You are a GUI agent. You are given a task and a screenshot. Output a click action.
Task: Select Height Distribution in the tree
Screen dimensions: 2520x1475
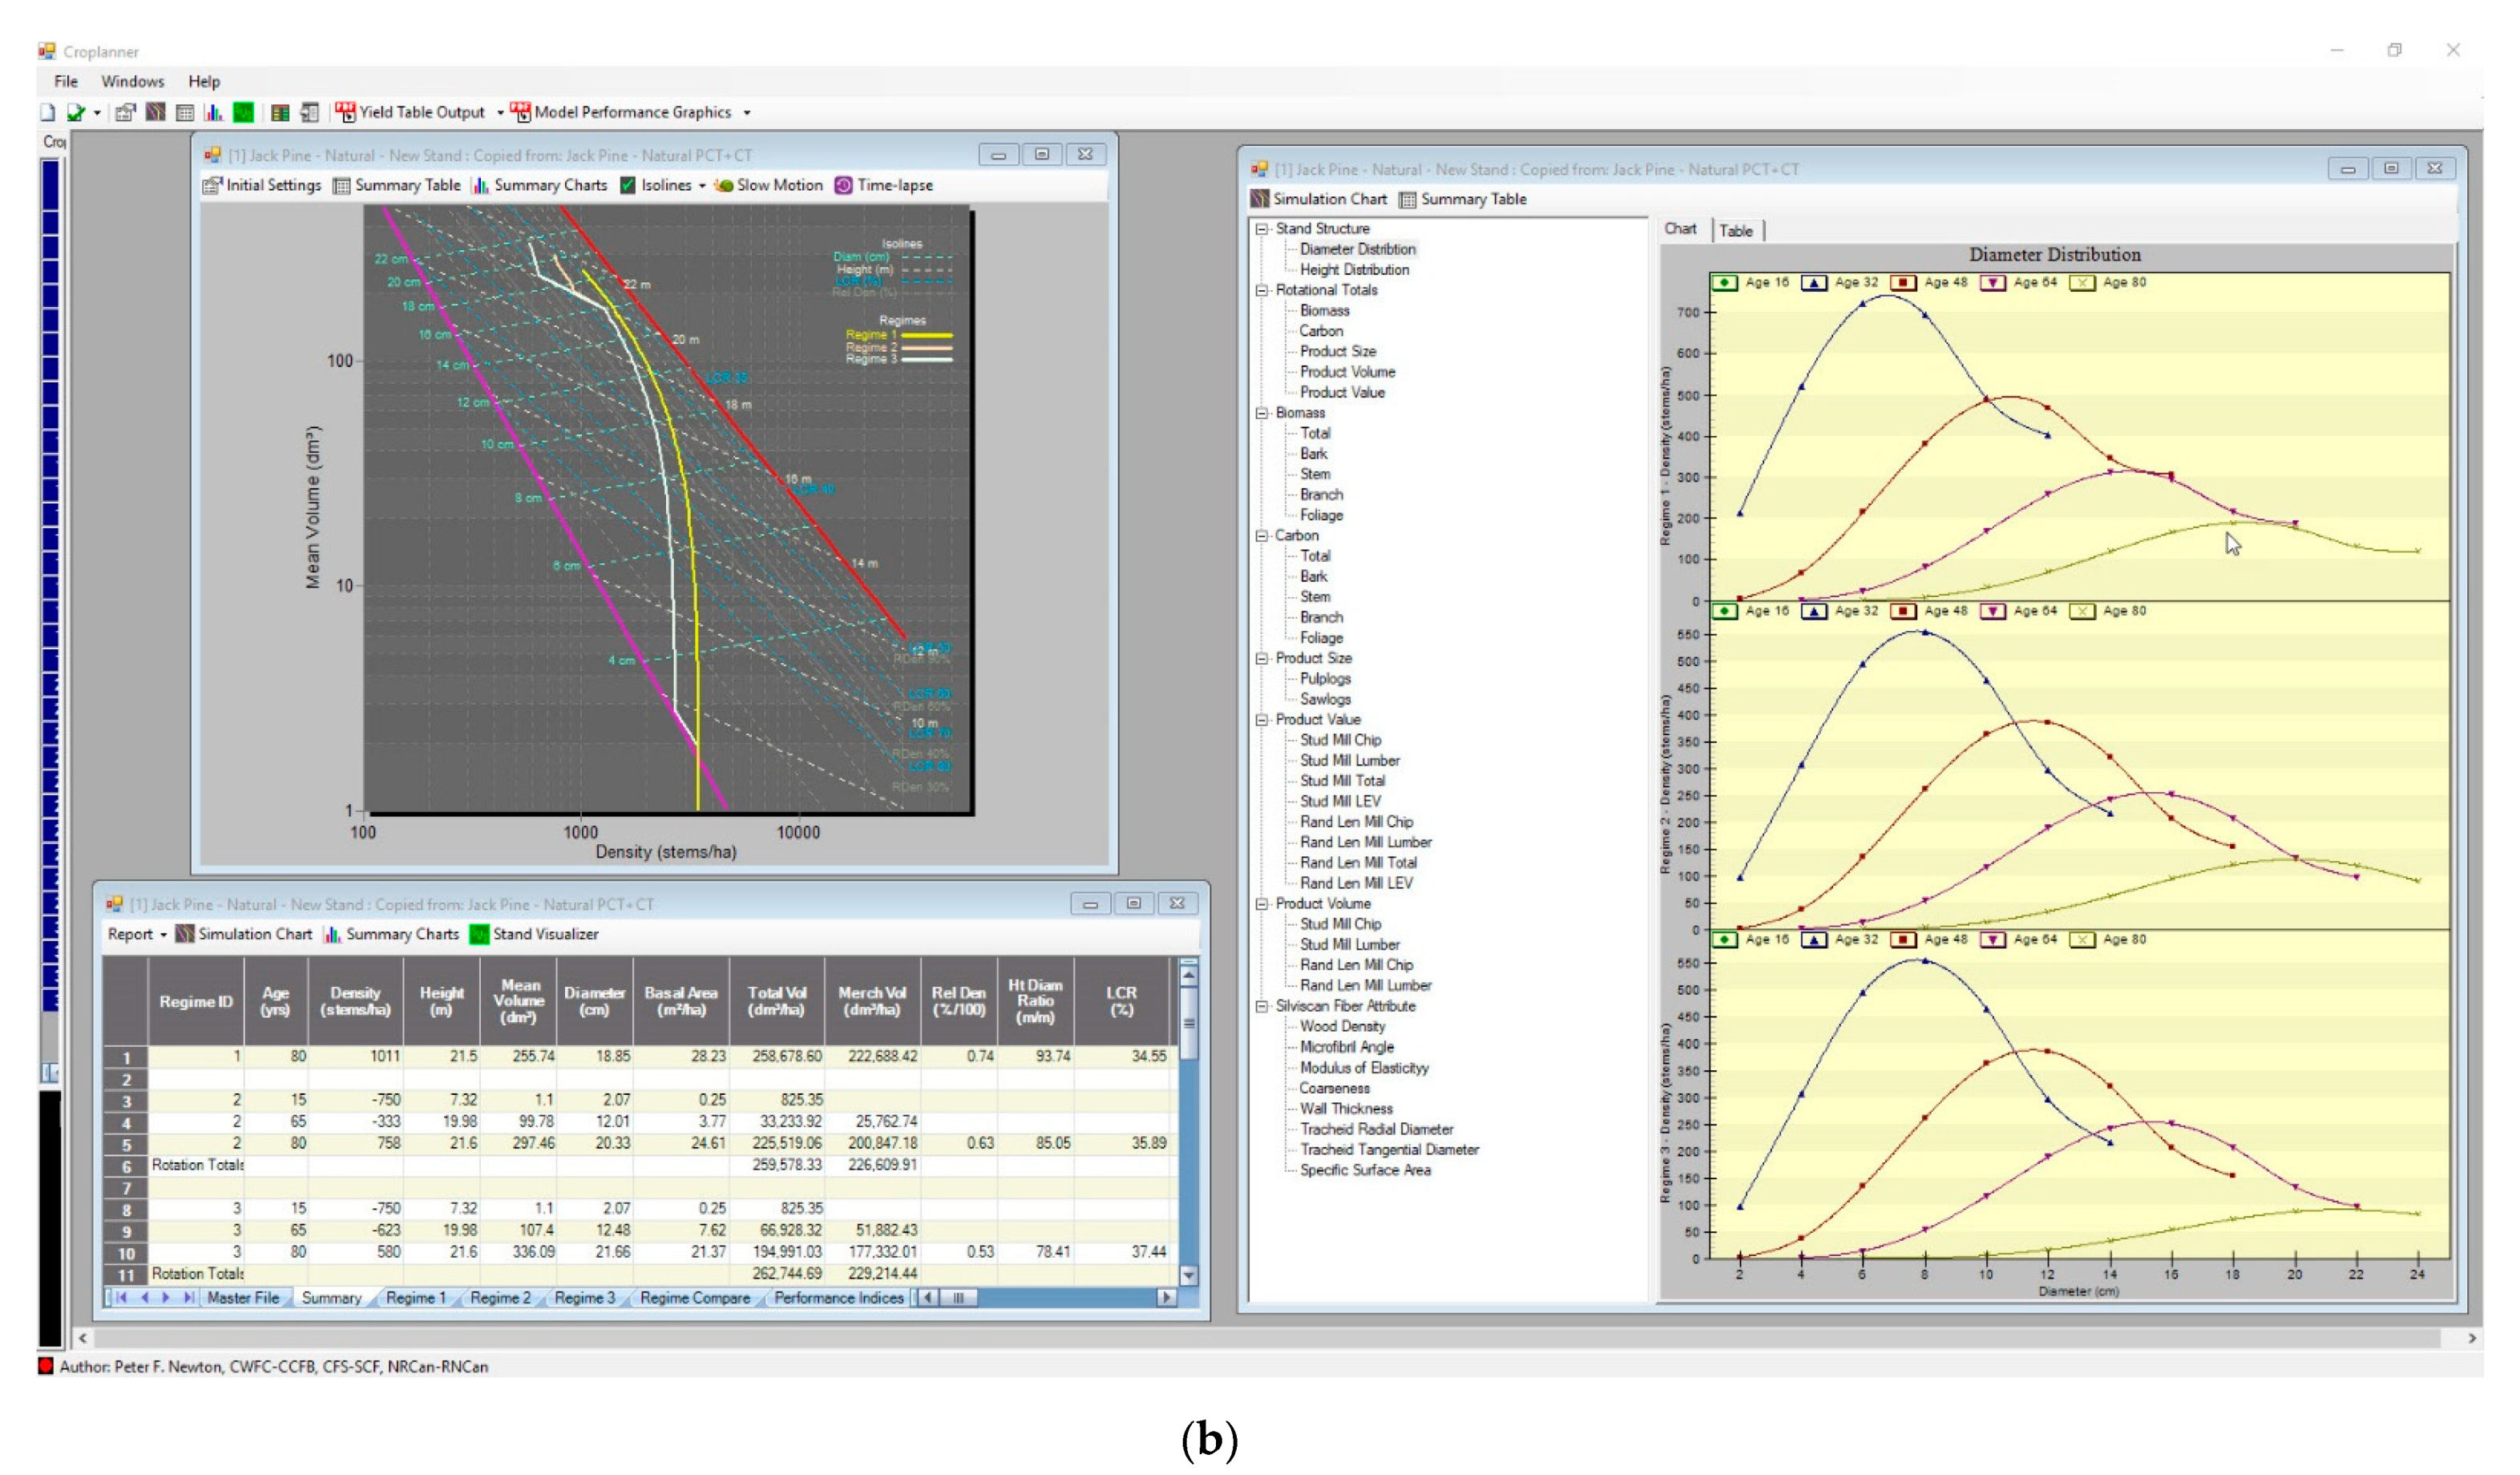[x=1354, y=270]
